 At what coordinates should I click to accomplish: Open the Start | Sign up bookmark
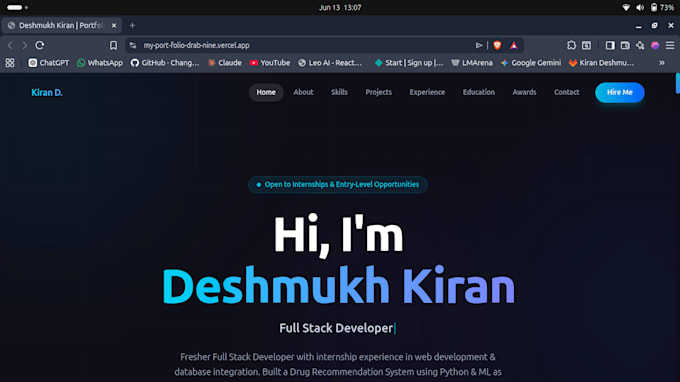coord(409,63)
